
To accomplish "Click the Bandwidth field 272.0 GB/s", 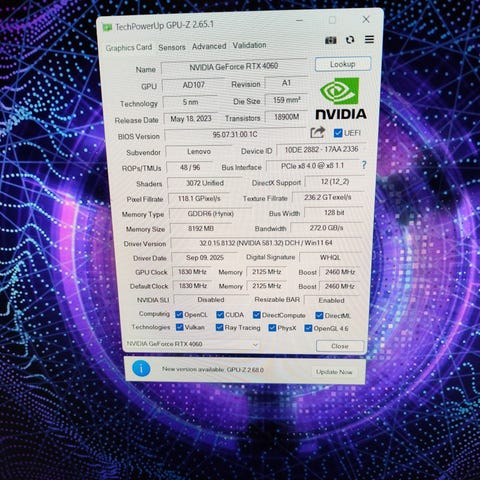I will pos(326,228).
